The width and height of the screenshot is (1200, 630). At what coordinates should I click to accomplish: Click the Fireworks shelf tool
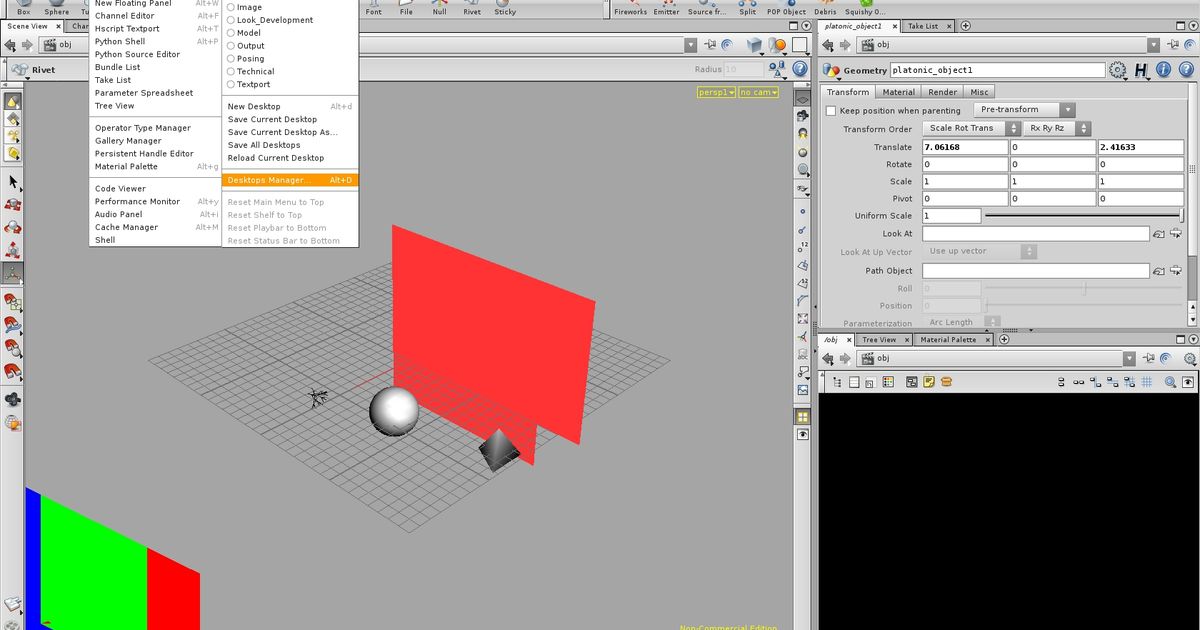tap(631, 7)
